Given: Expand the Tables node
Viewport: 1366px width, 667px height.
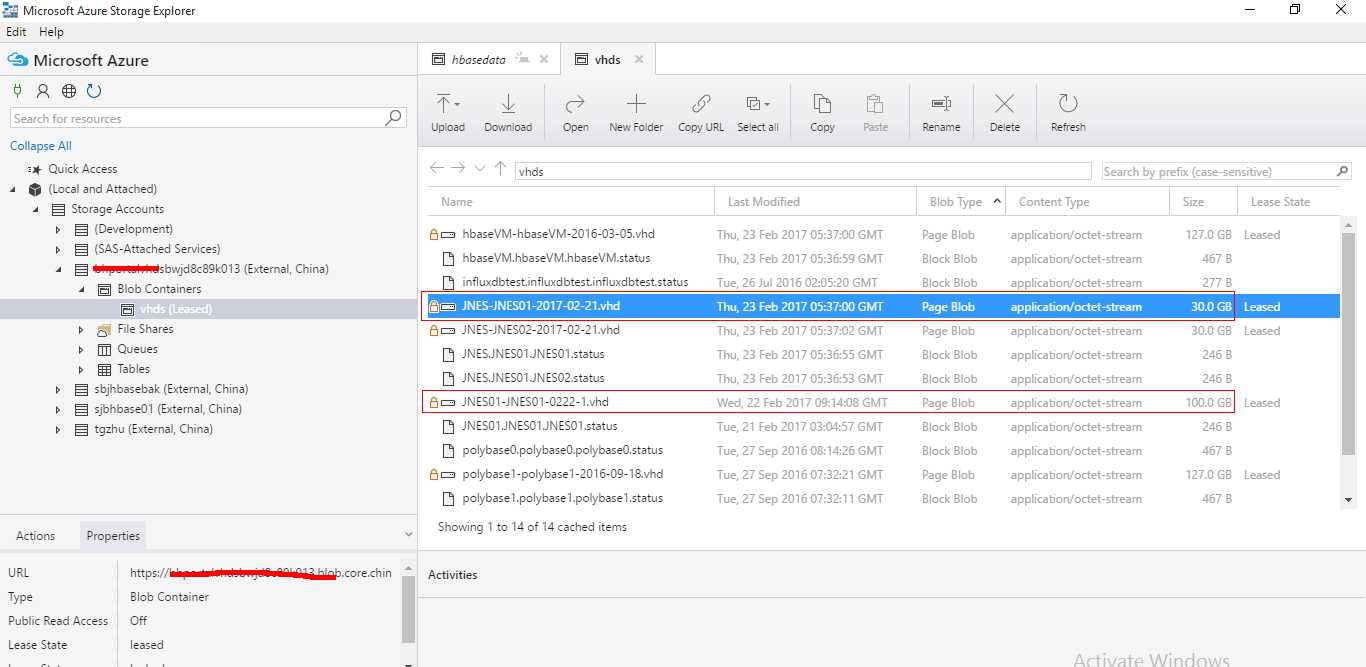Looking at the screenshot, I should [x=81, y=369].
